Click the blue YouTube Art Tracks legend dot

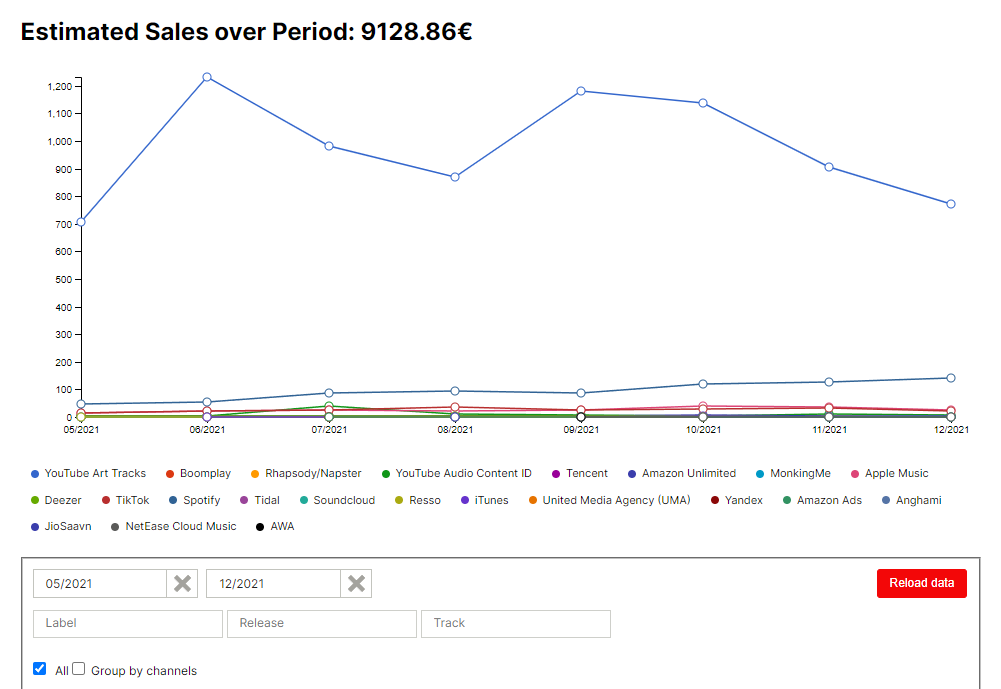point(35,474)
